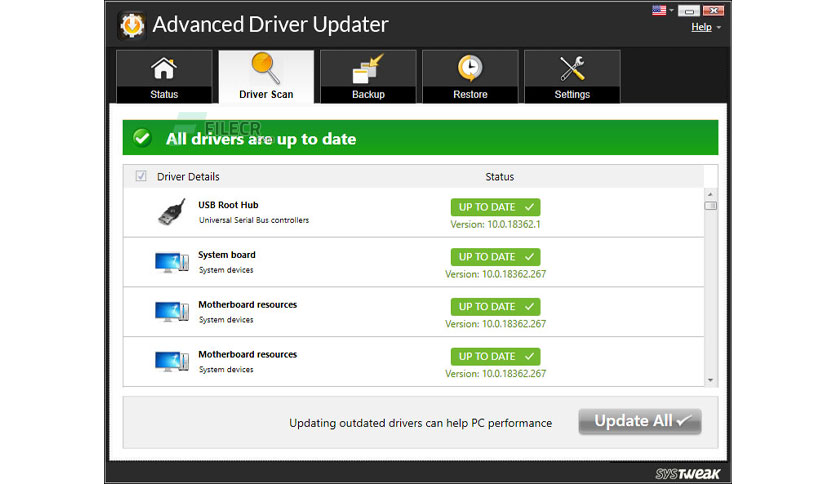
Task: Click the driver list scrollbar thumb
Action: [710, 206]
